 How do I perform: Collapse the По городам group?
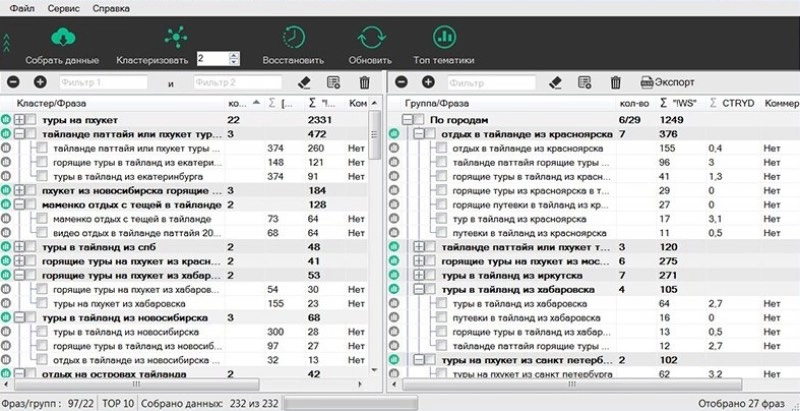click(x=407, y=120)
